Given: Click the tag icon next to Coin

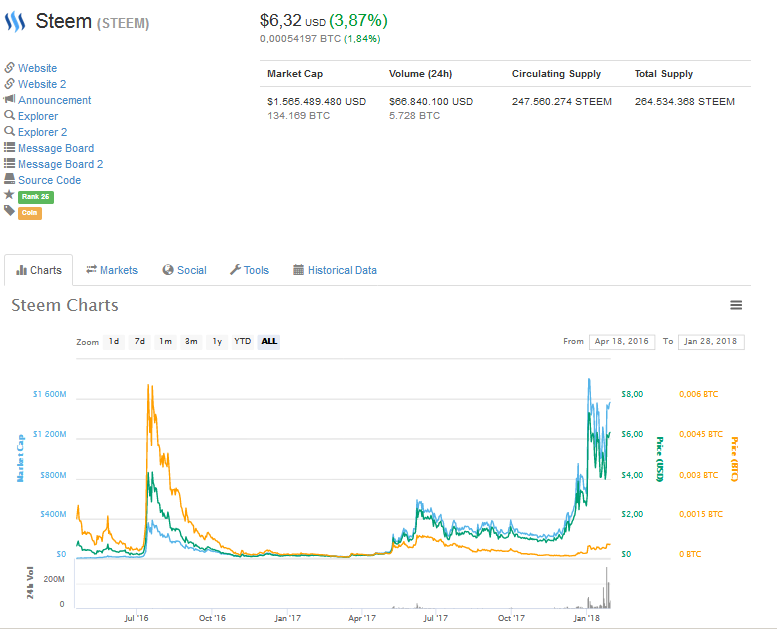Looking at the screenshot, I should click(9, 211).
